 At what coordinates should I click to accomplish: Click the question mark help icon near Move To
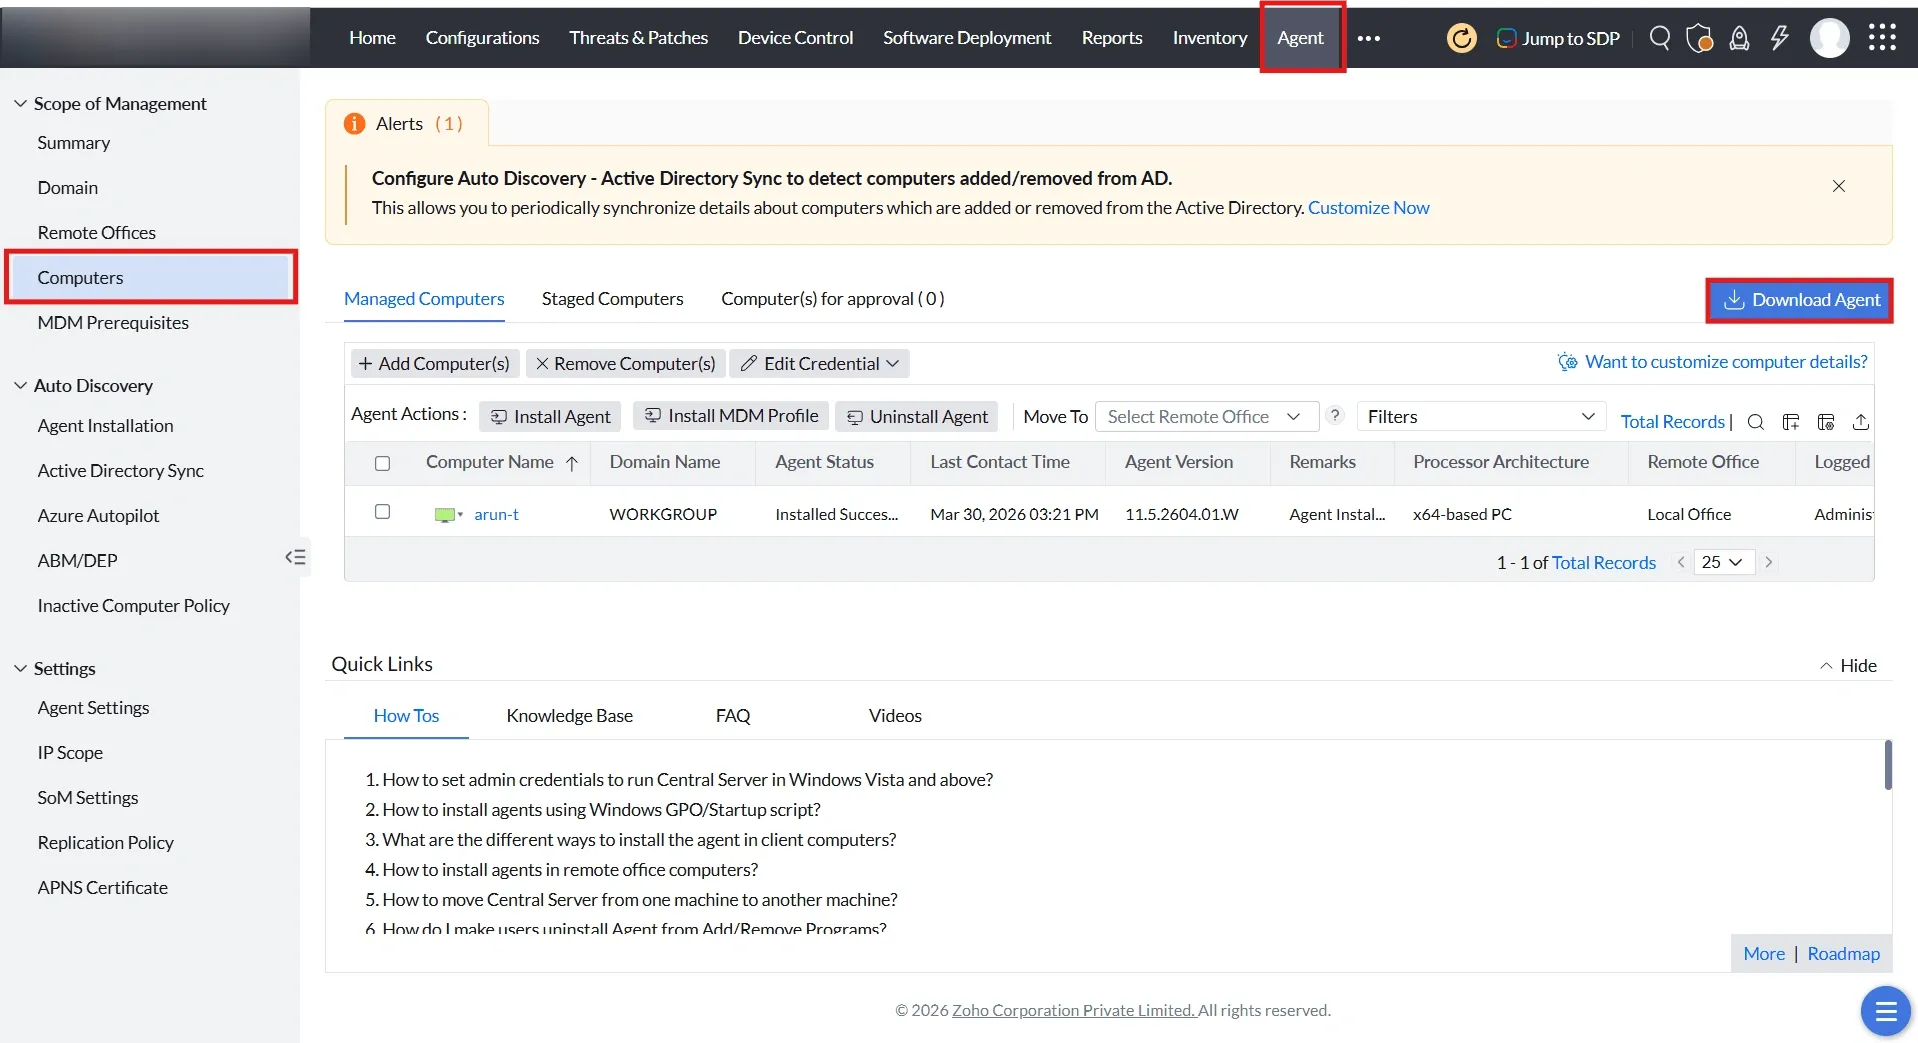click(x=1335, y=416)
